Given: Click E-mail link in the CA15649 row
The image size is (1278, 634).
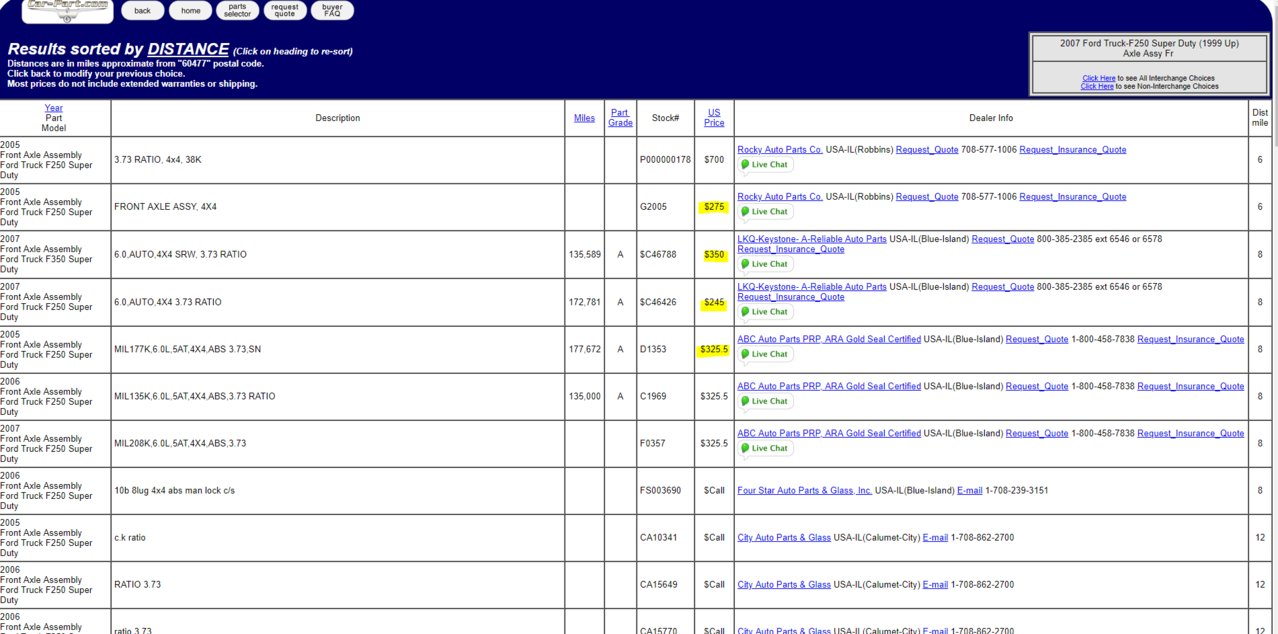Looking at the screenshot, I should pyautogui.click(x=935, y=585).
